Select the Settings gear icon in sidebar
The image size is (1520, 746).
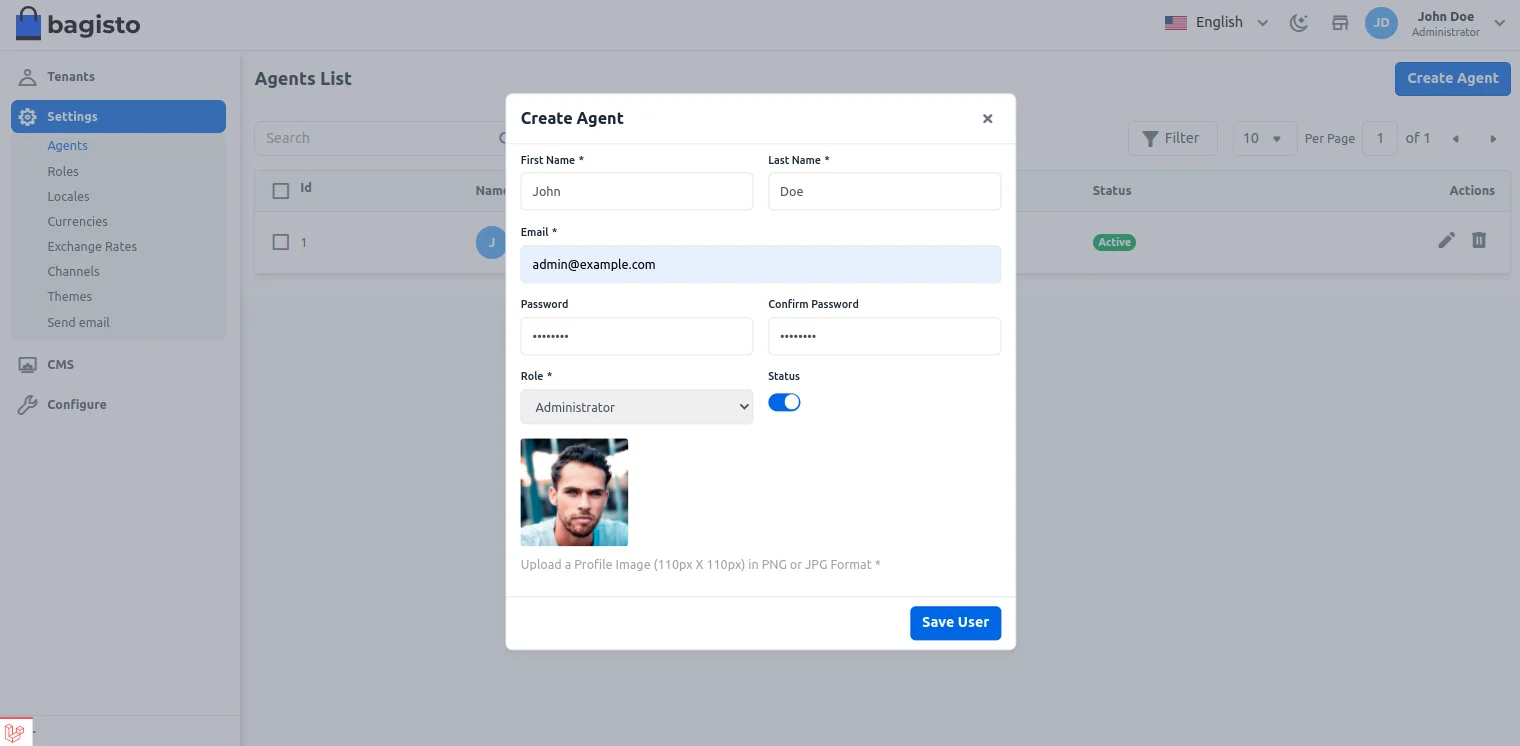coord(26,116)
